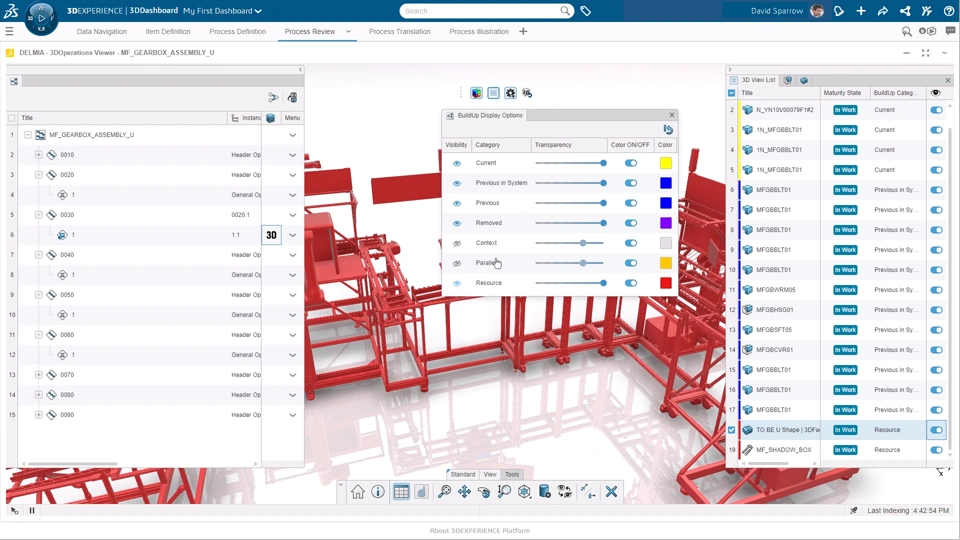
Task: Switch to Process Translation tab
Action: (400, 31)
